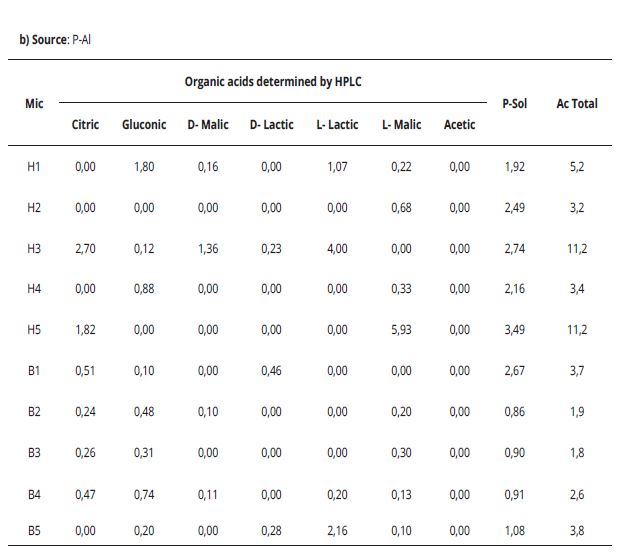Viewport: 618px width, 552px height.
Task: Click the "Organic acids determined by HPLC" header
Action: click(273, 82)
